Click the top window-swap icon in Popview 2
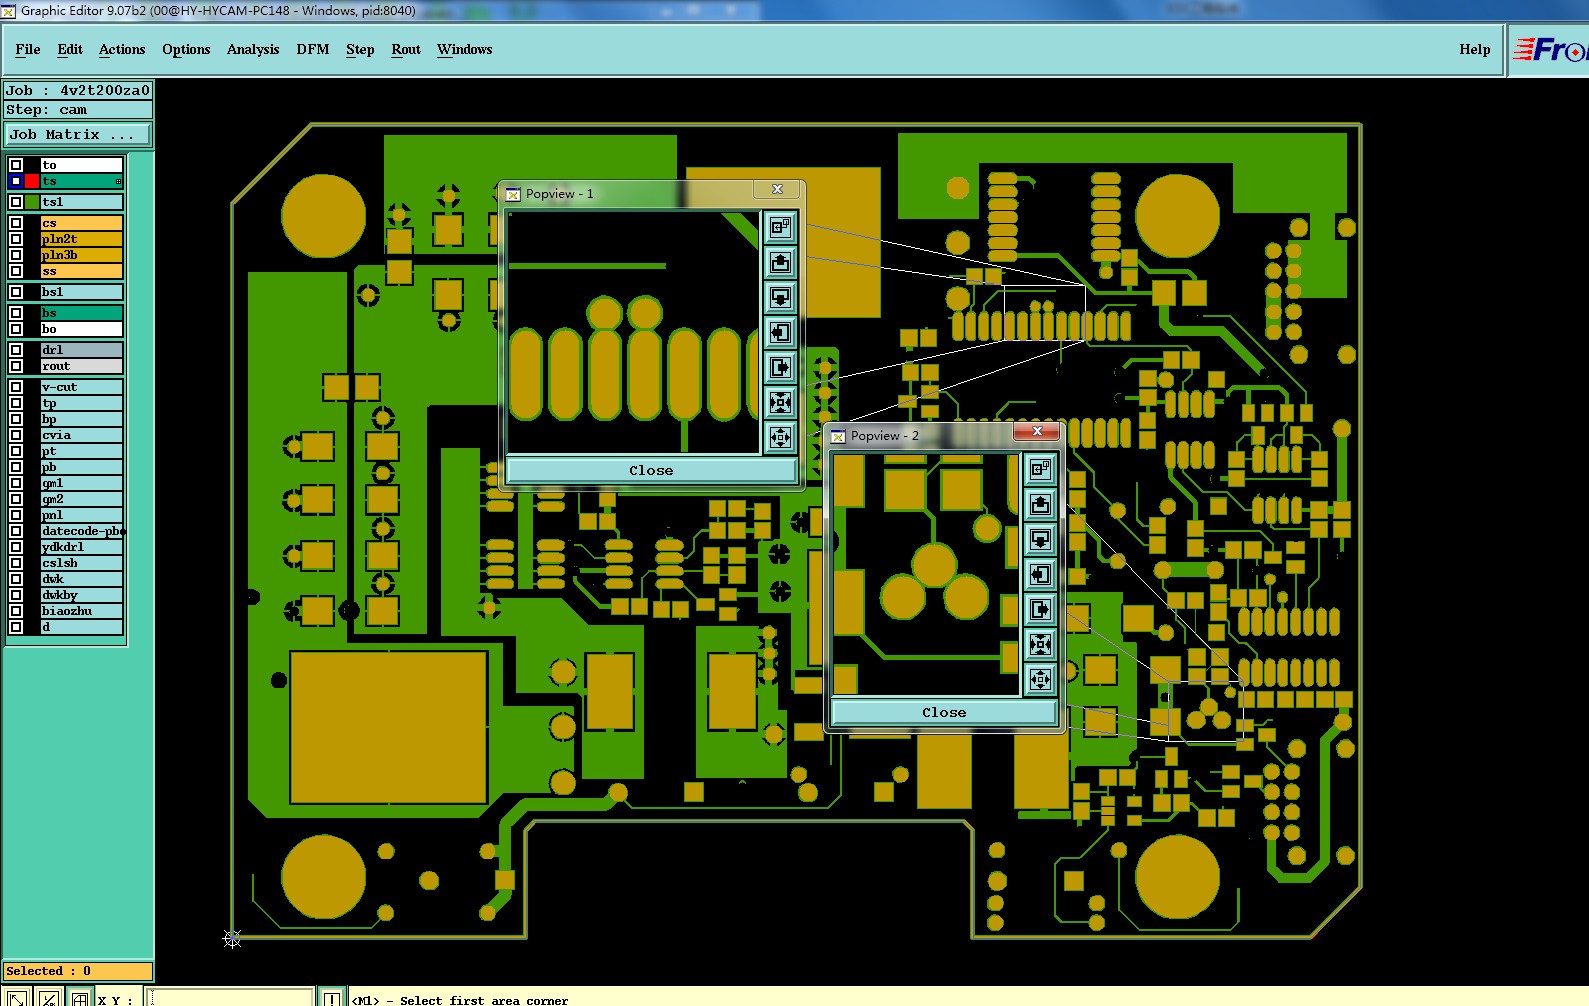The image size is (1589, 1006). tap(1040, 469)
